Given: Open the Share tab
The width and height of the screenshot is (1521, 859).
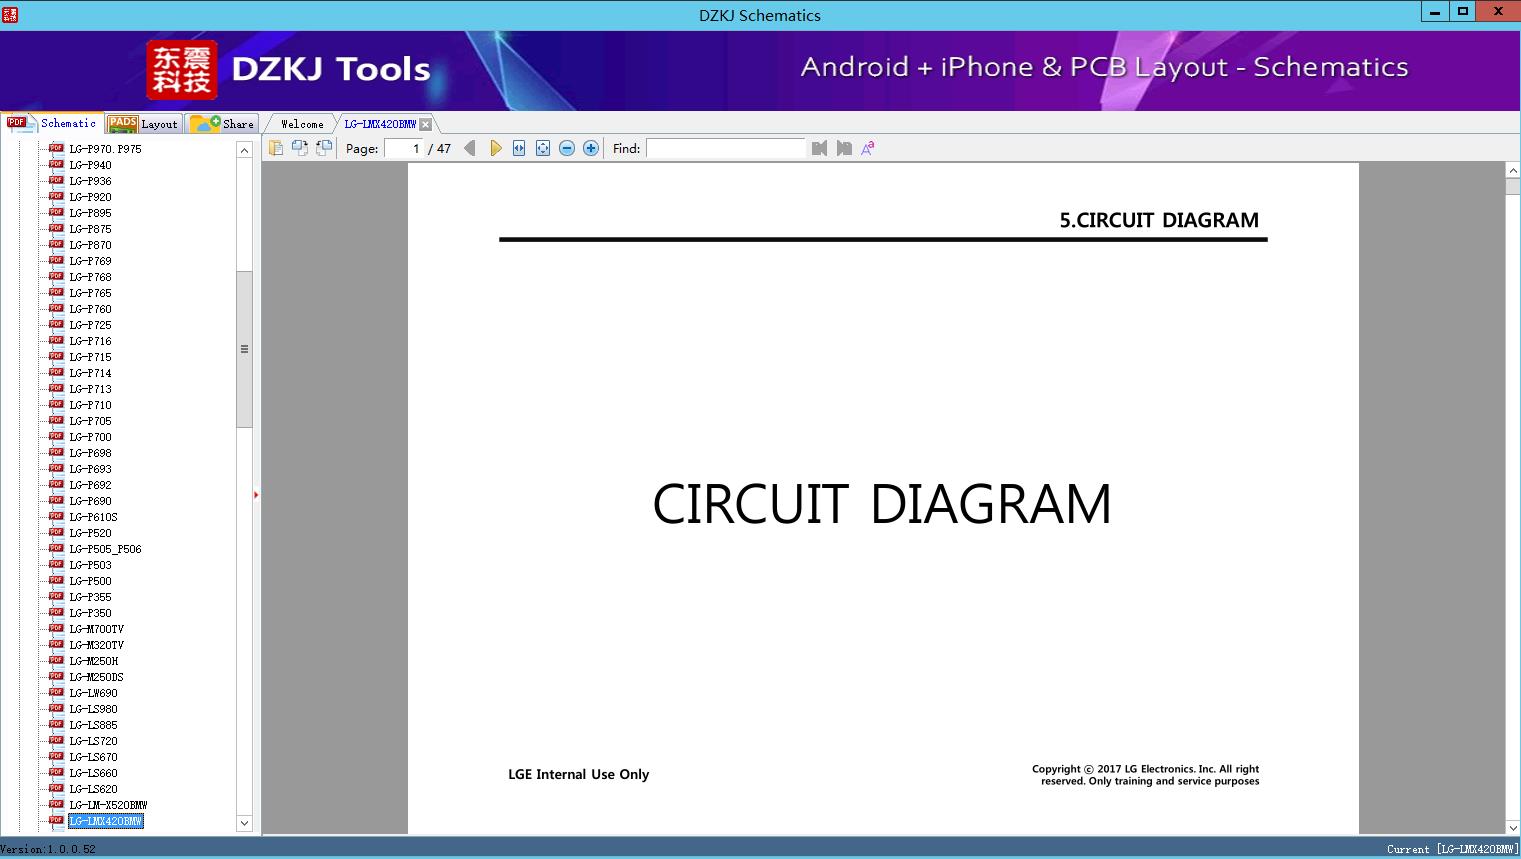Looking at the screenshot, I should coord(223,124).
